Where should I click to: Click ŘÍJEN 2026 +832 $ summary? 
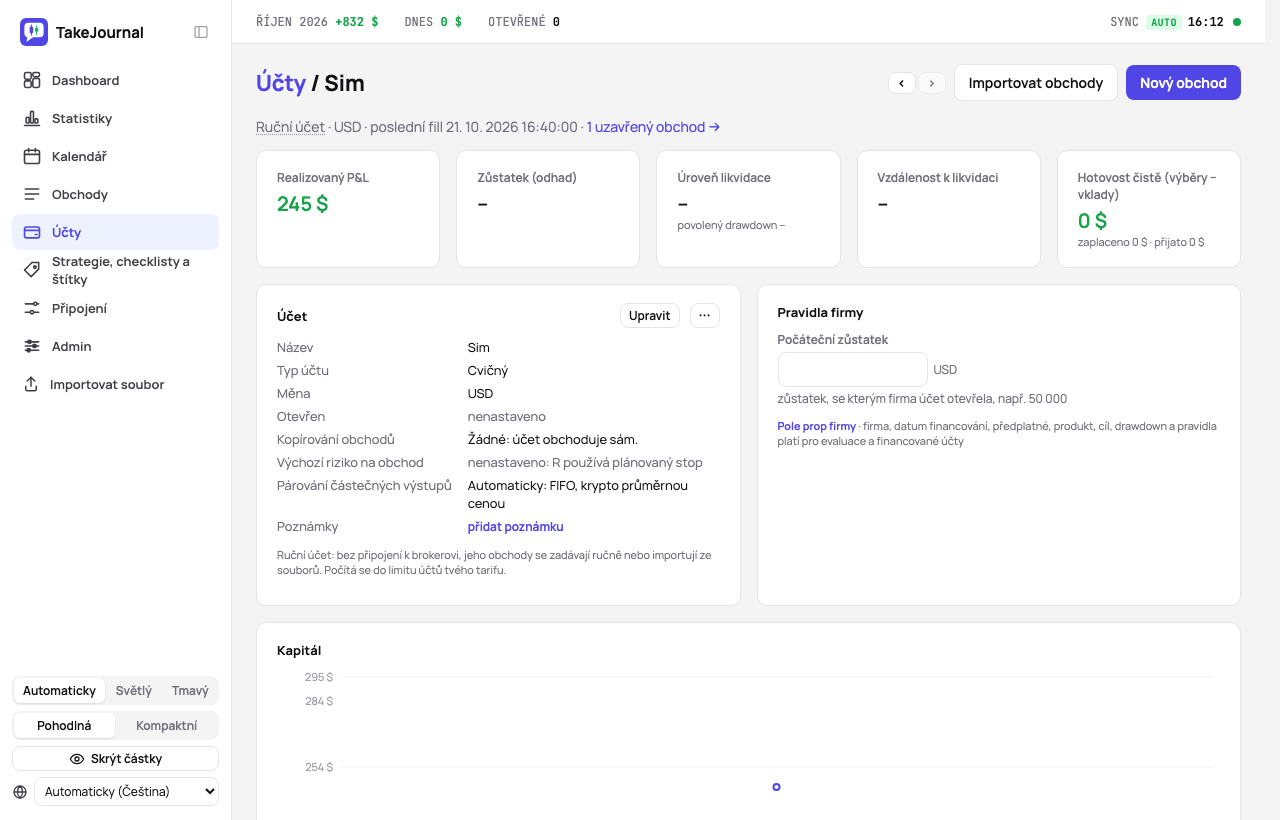pos(317,22)
